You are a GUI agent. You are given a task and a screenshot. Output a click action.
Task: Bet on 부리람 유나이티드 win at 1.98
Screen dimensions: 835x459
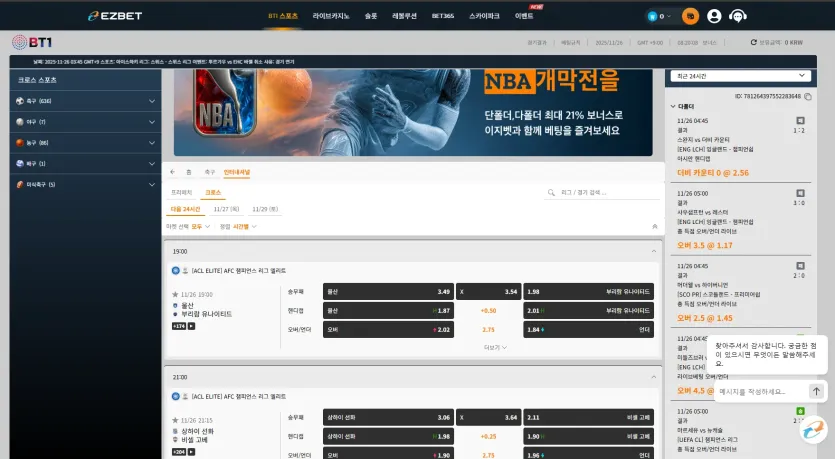[x=588, y=292]
